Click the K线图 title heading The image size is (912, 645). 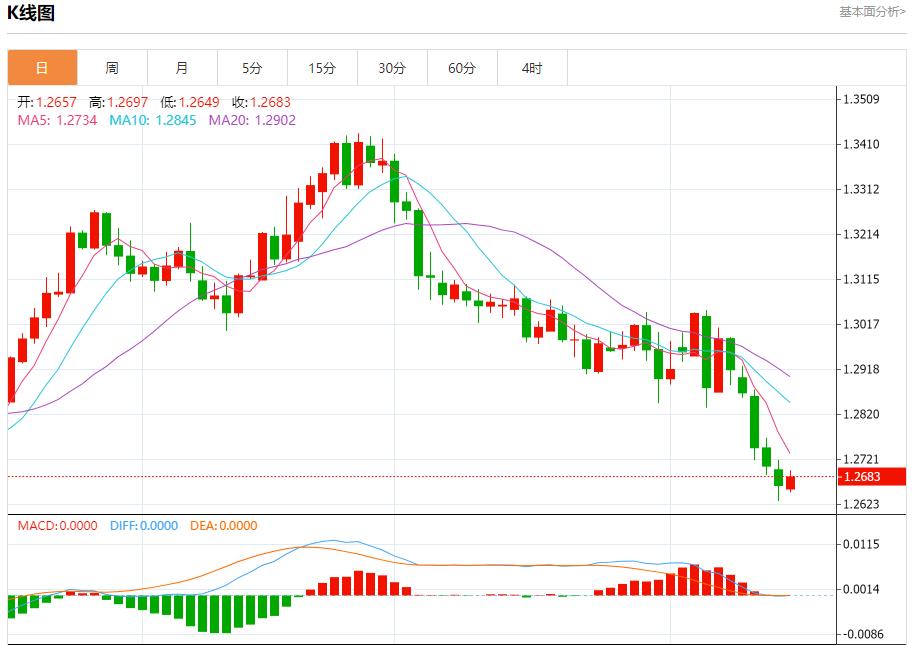click(x=32, y=14)
